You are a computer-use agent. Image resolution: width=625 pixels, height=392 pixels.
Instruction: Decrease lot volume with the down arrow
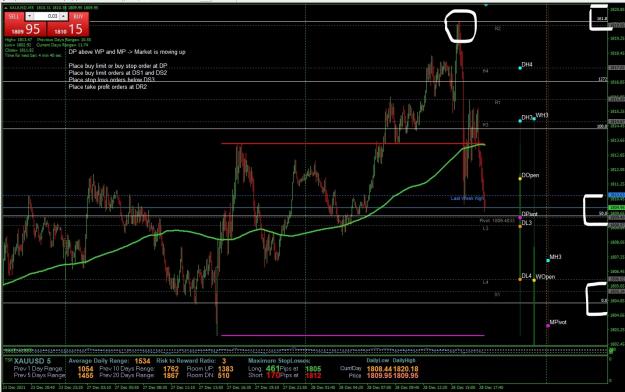pyautogui.click(x=29, y=16)
